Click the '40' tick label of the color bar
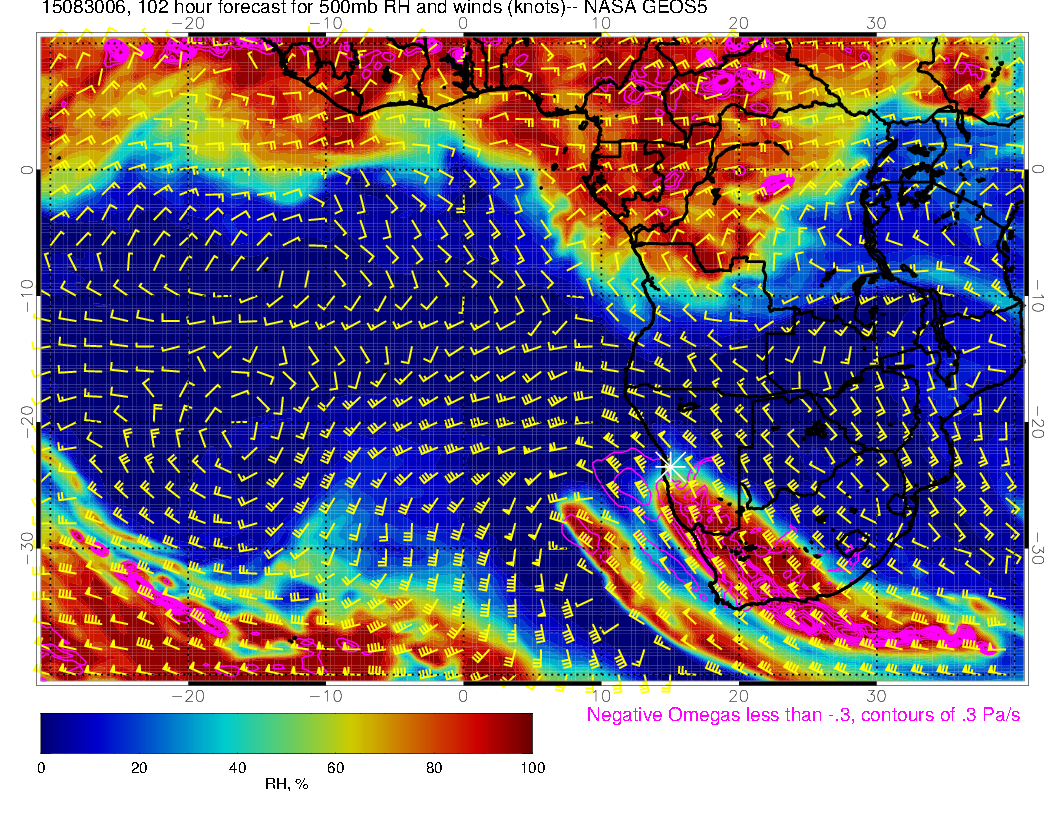Viewport: 1056px width, 816px height. pyautogui.click(x=238, y=768)
